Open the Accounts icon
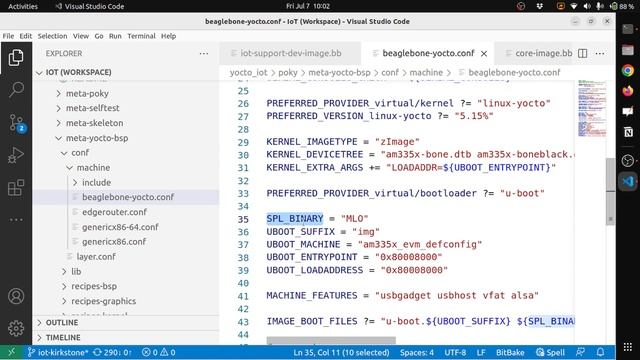 pos(16,296)
